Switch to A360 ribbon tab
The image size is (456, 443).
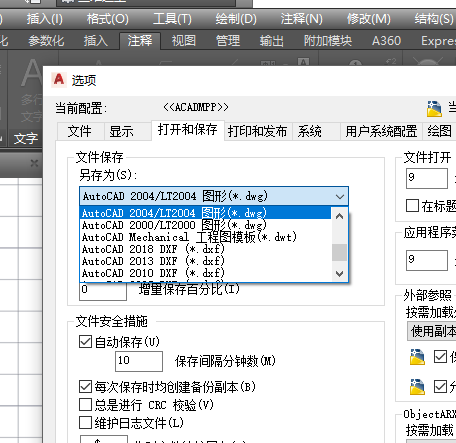point(386,41)
